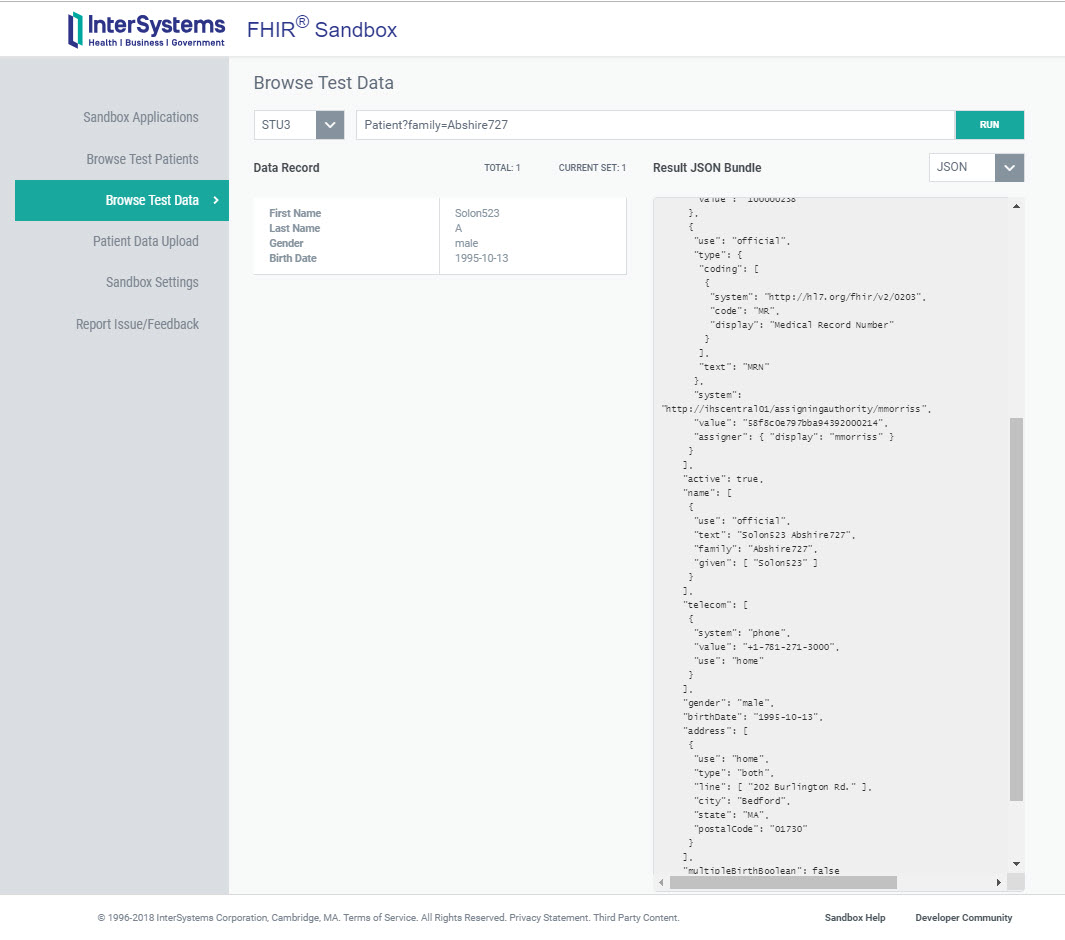Click the 202 Burlington Rd. address line
The image size is (1065, 940).
coord(782,787)
